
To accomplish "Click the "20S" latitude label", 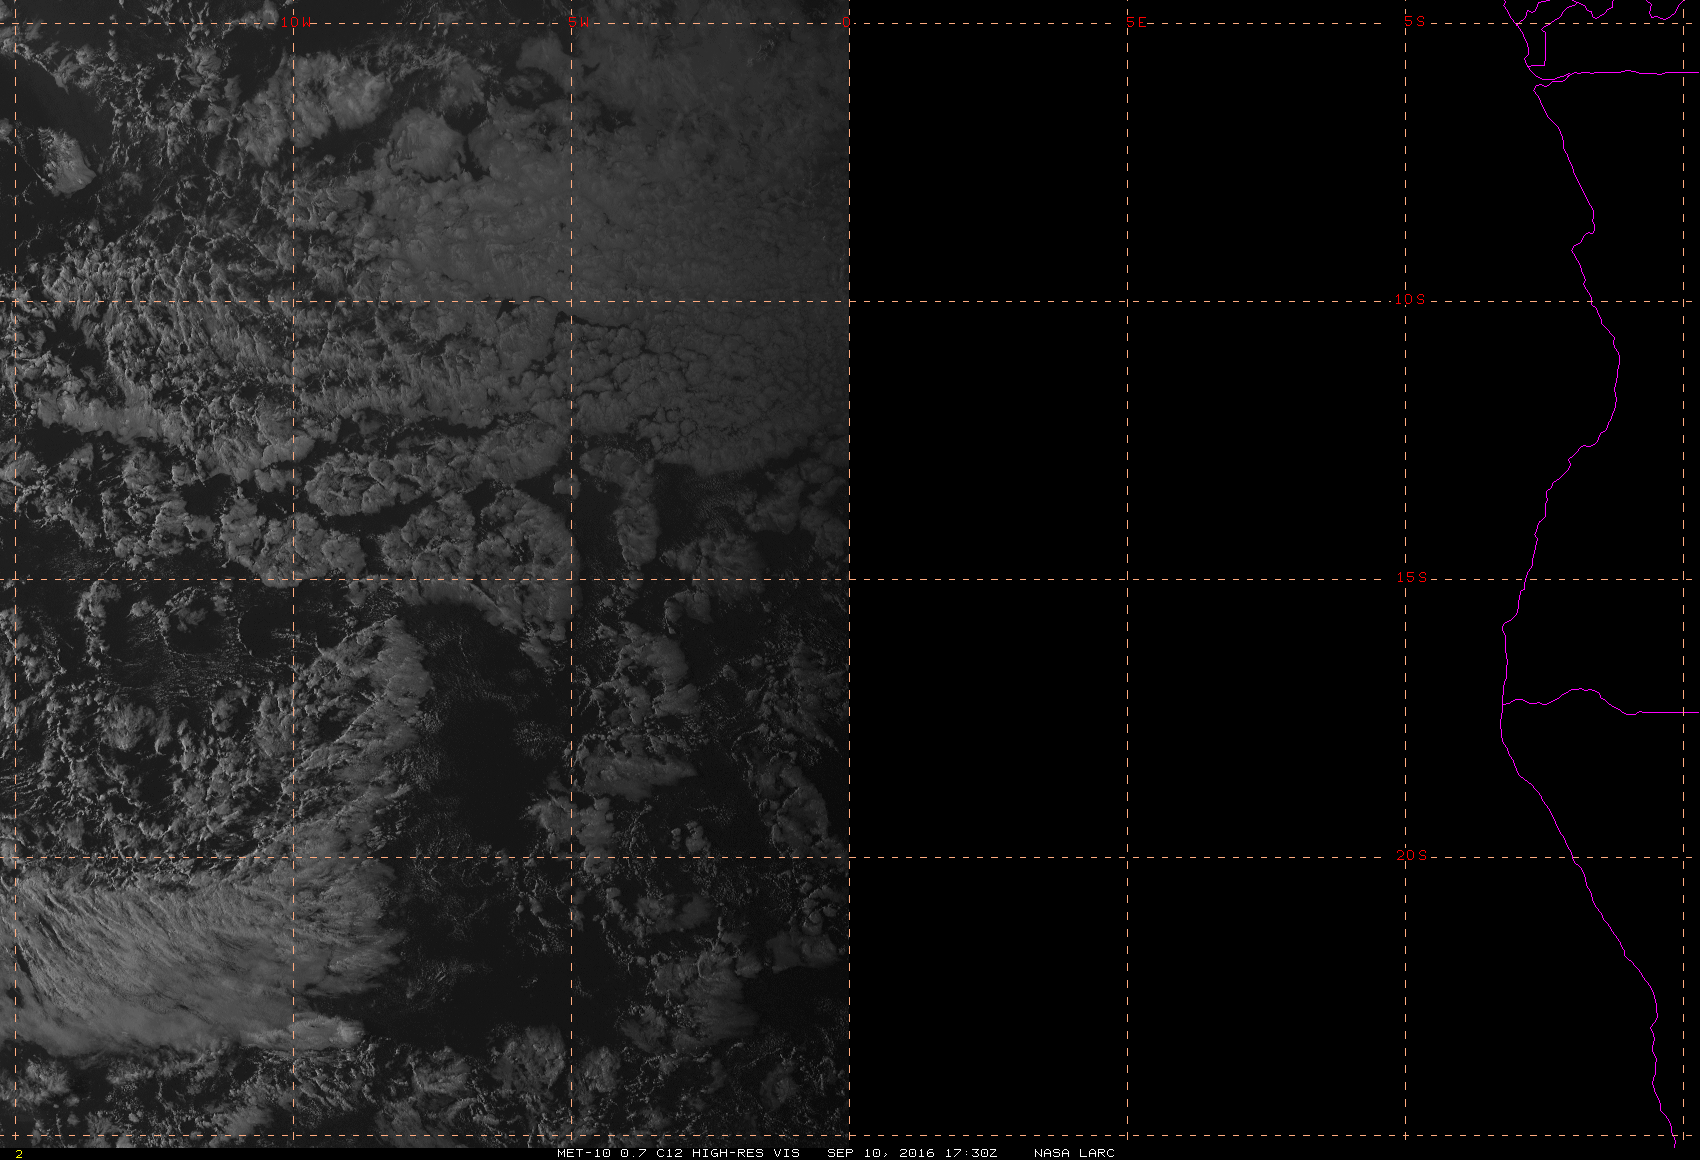I will tap(1411, 855).
